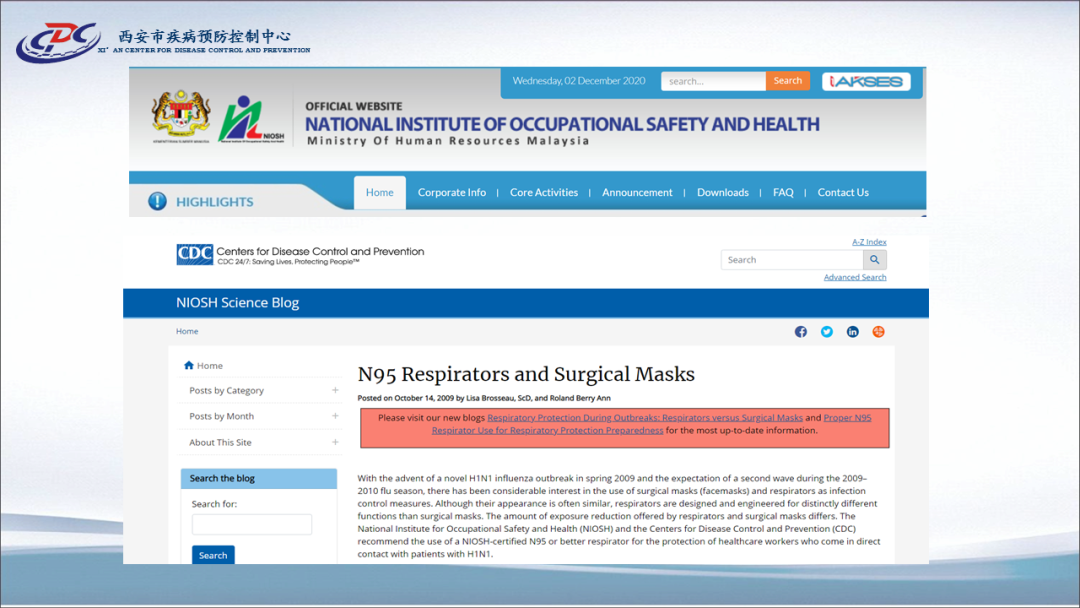Image resolution: width=1080 pixels, height=608 pixels.
Task: Open the FAQ menu item
Action: (783, 193)
